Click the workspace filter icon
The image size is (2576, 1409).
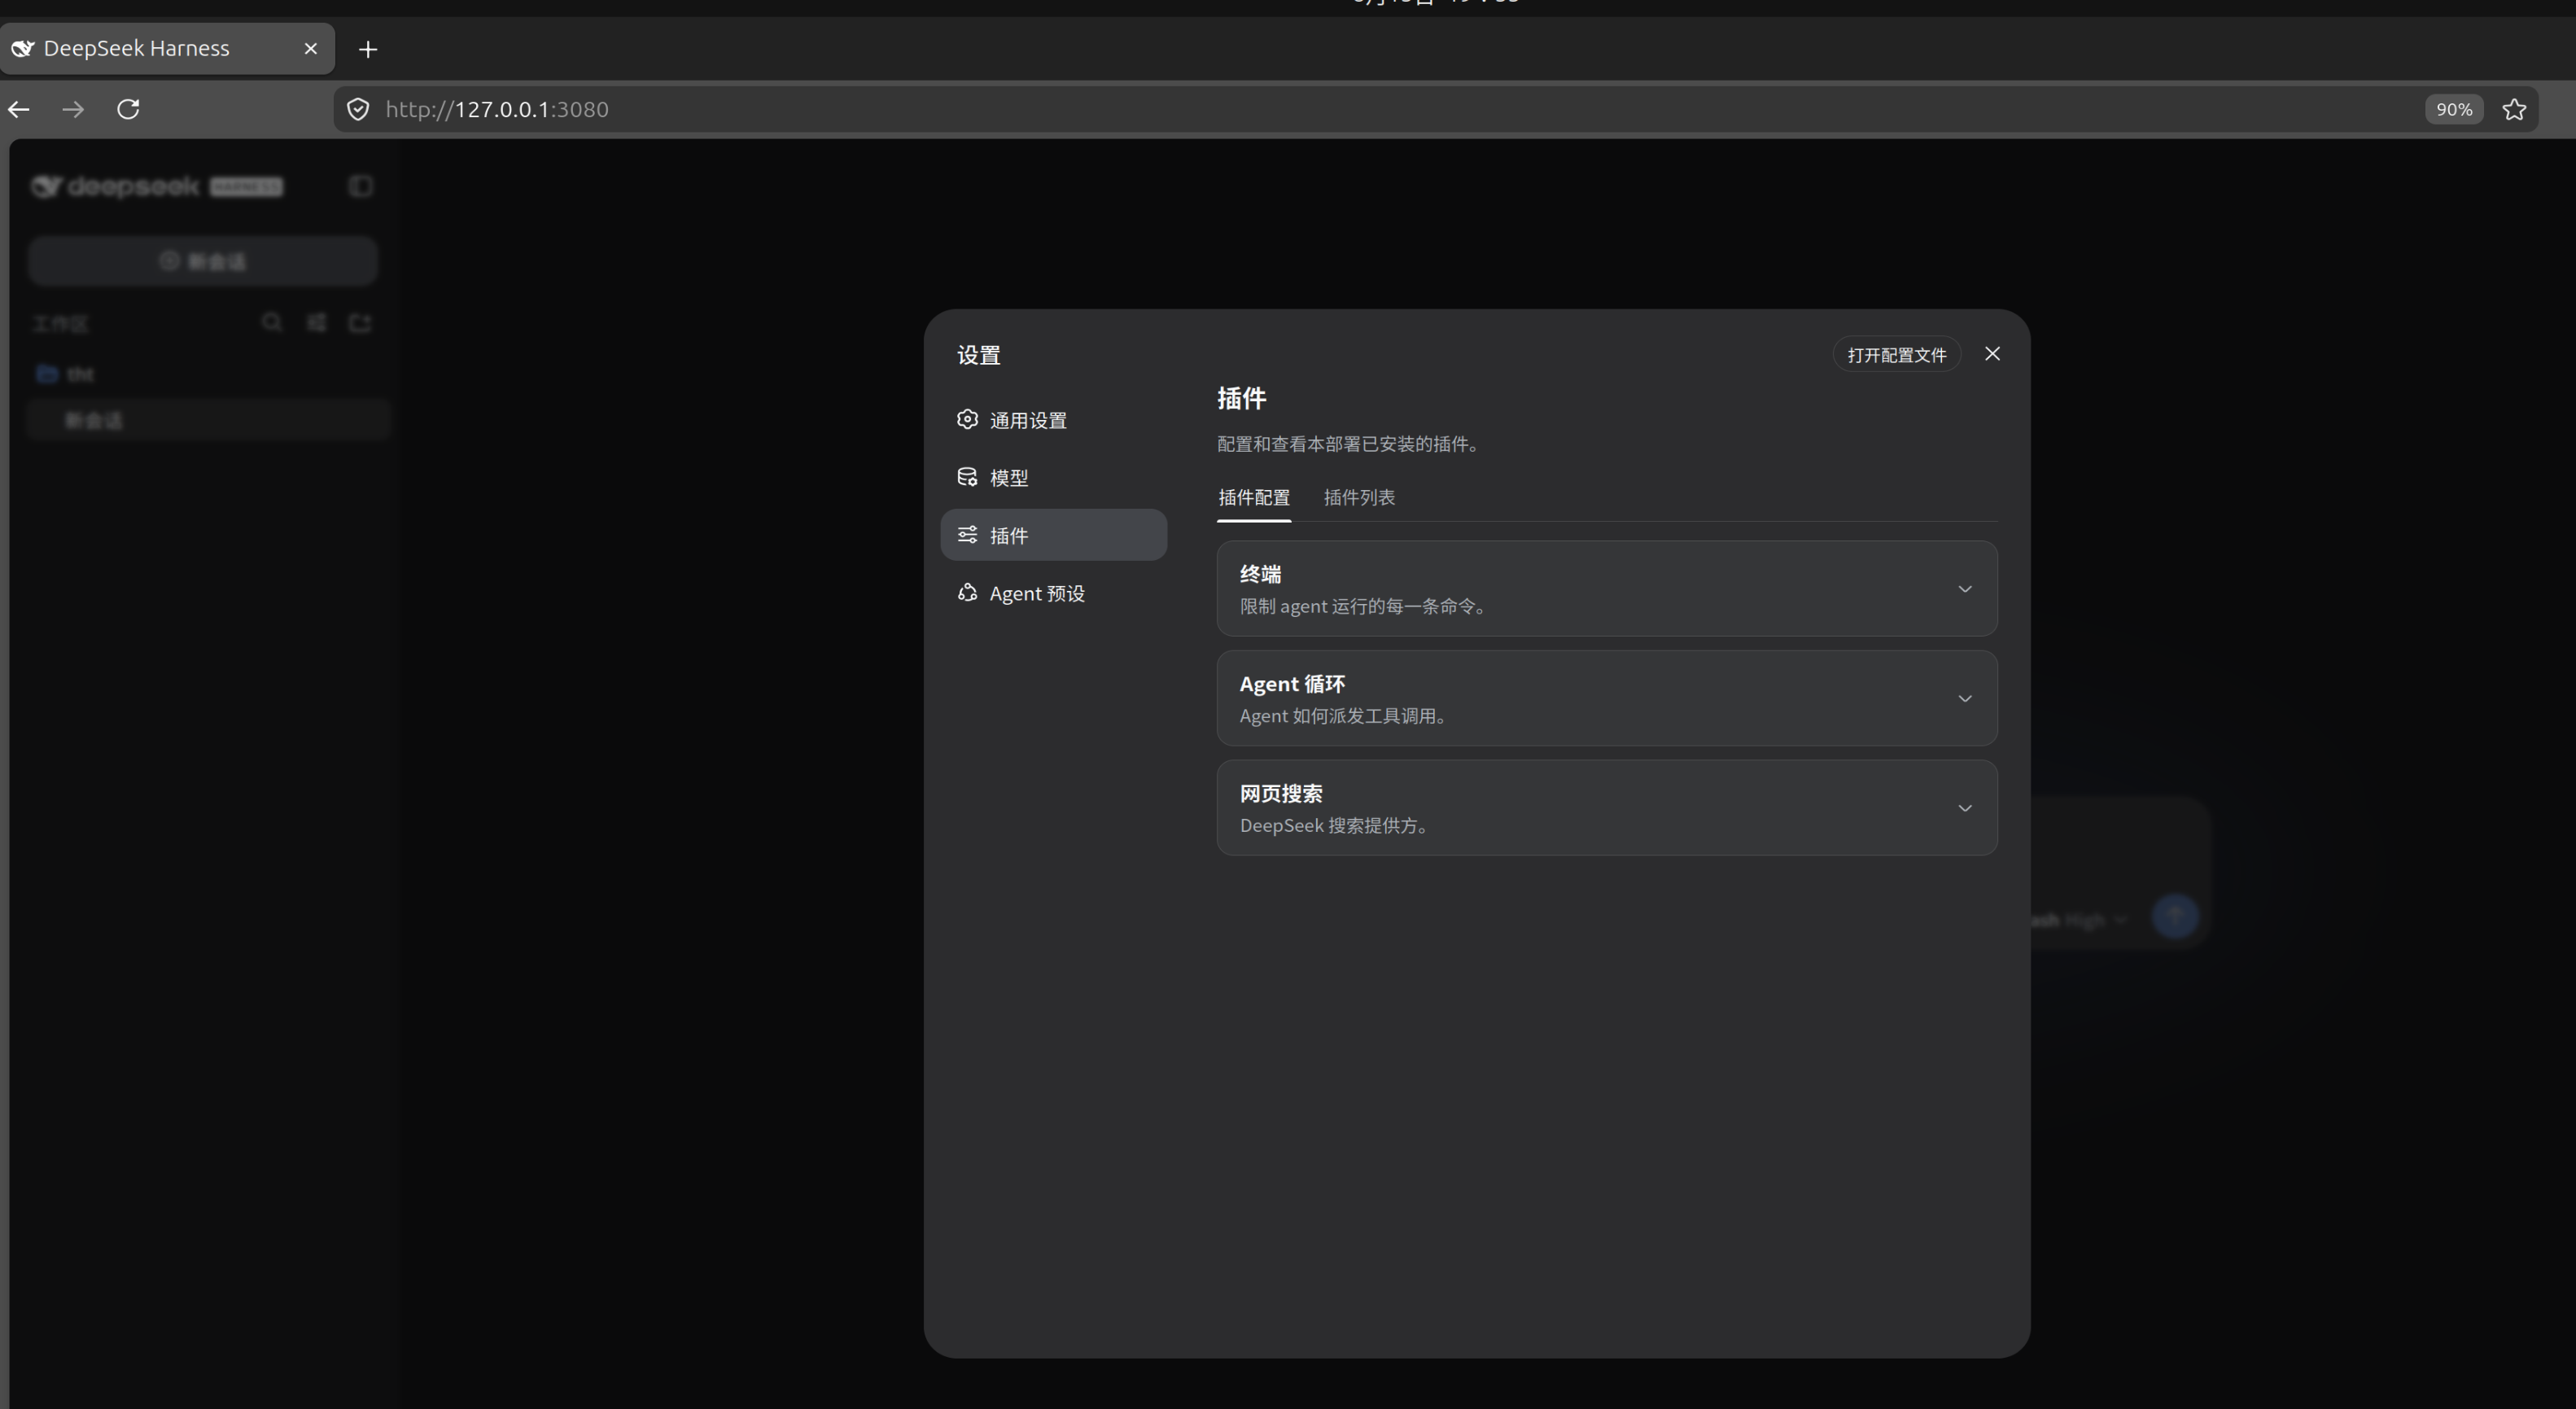(x=316, y=322)
